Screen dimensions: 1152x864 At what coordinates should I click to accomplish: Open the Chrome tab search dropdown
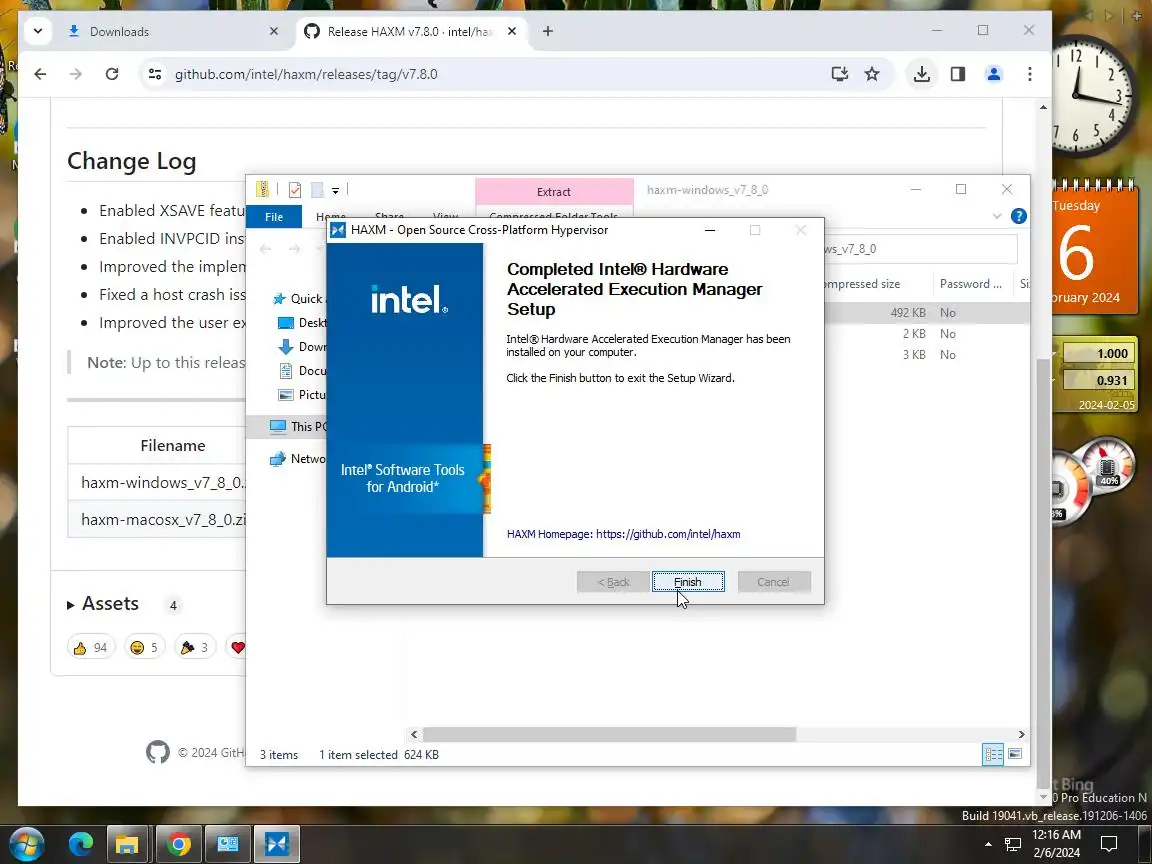tap(38, 31)
